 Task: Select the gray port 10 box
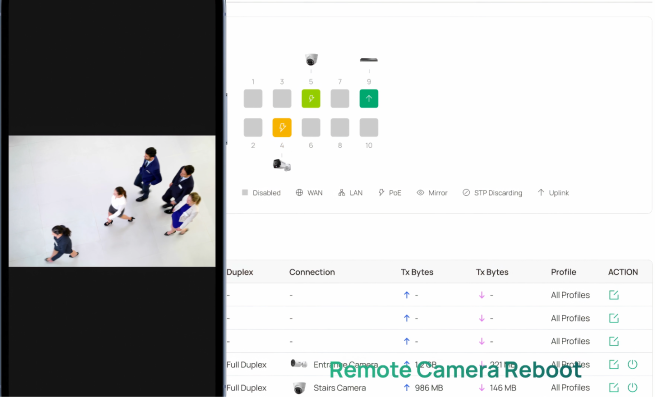[369, 127]
